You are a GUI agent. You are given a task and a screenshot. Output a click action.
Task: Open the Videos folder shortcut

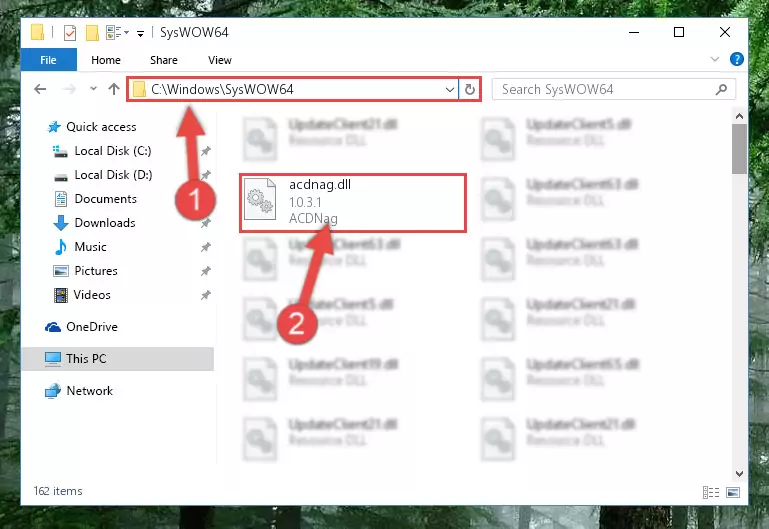(x=92, y=295)
